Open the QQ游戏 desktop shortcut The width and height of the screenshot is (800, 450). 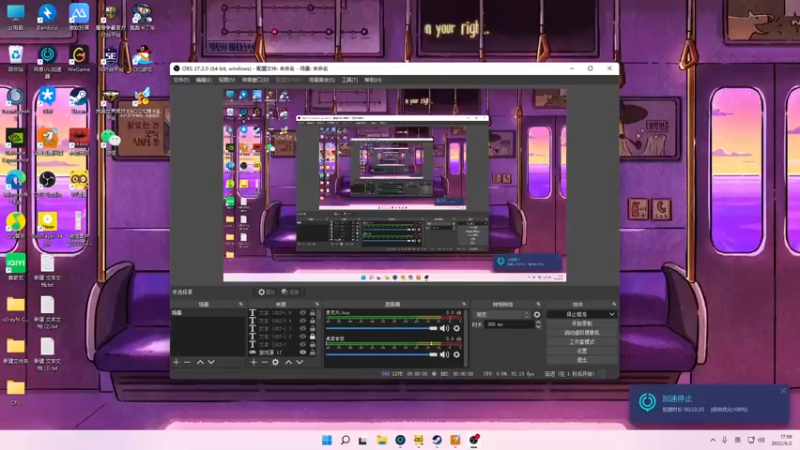pyautogui.click(x=142, y=59)
